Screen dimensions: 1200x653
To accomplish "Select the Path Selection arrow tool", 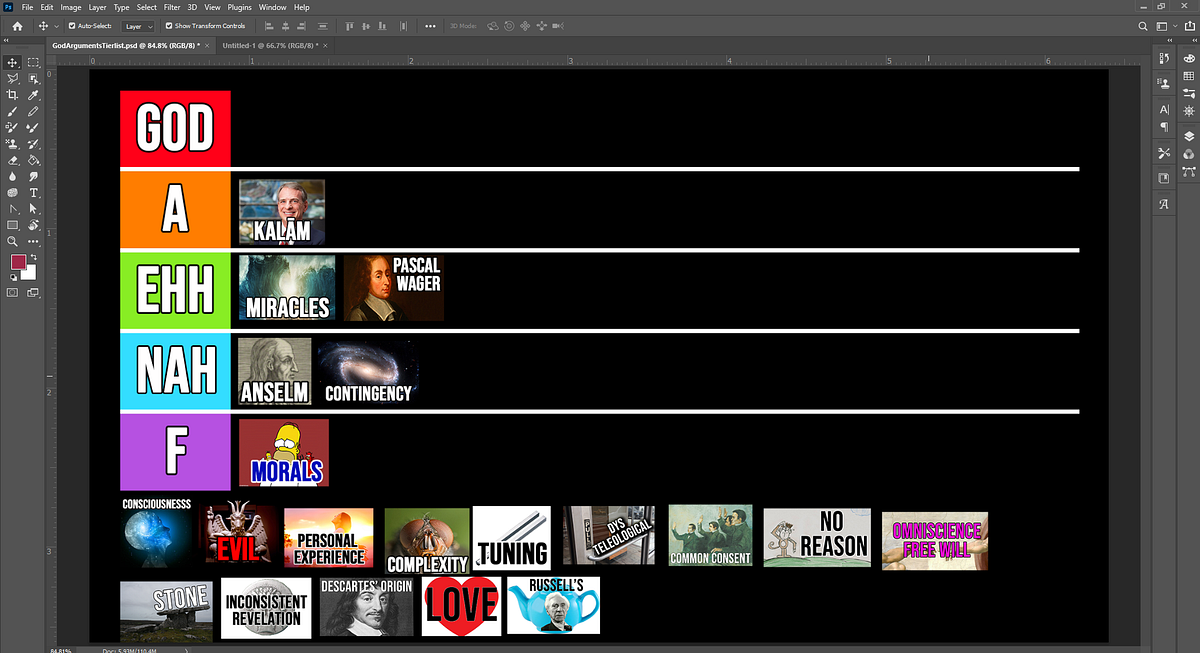I will pyautogui.click(x=34, y=208).
